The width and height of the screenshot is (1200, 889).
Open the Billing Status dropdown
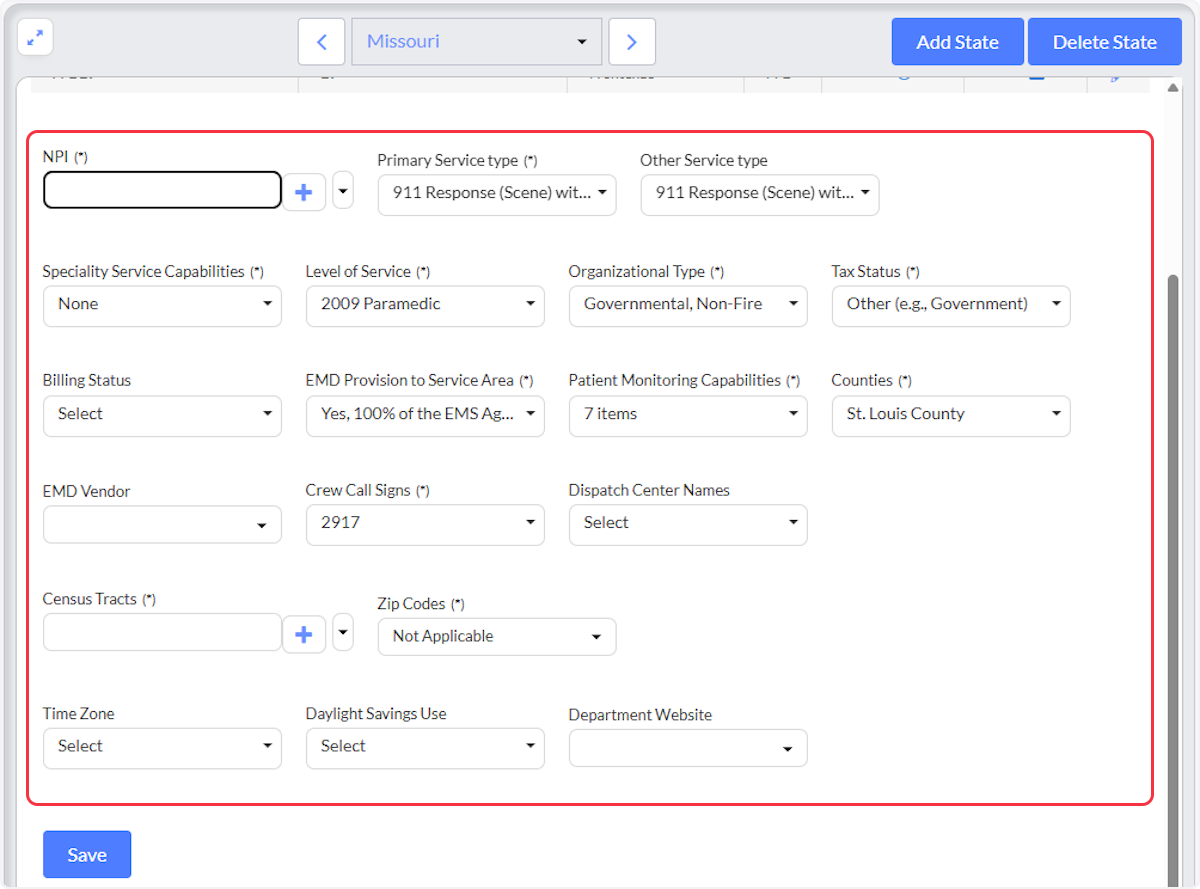(162, 415)
